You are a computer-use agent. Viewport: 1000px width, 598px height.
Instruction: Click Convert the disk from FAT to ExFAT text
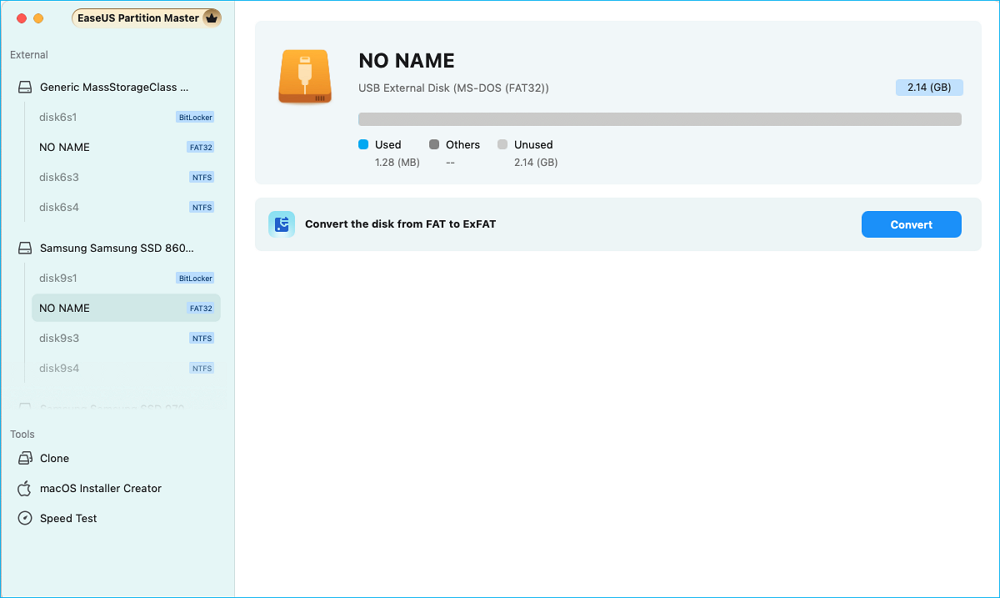(401, 224)
